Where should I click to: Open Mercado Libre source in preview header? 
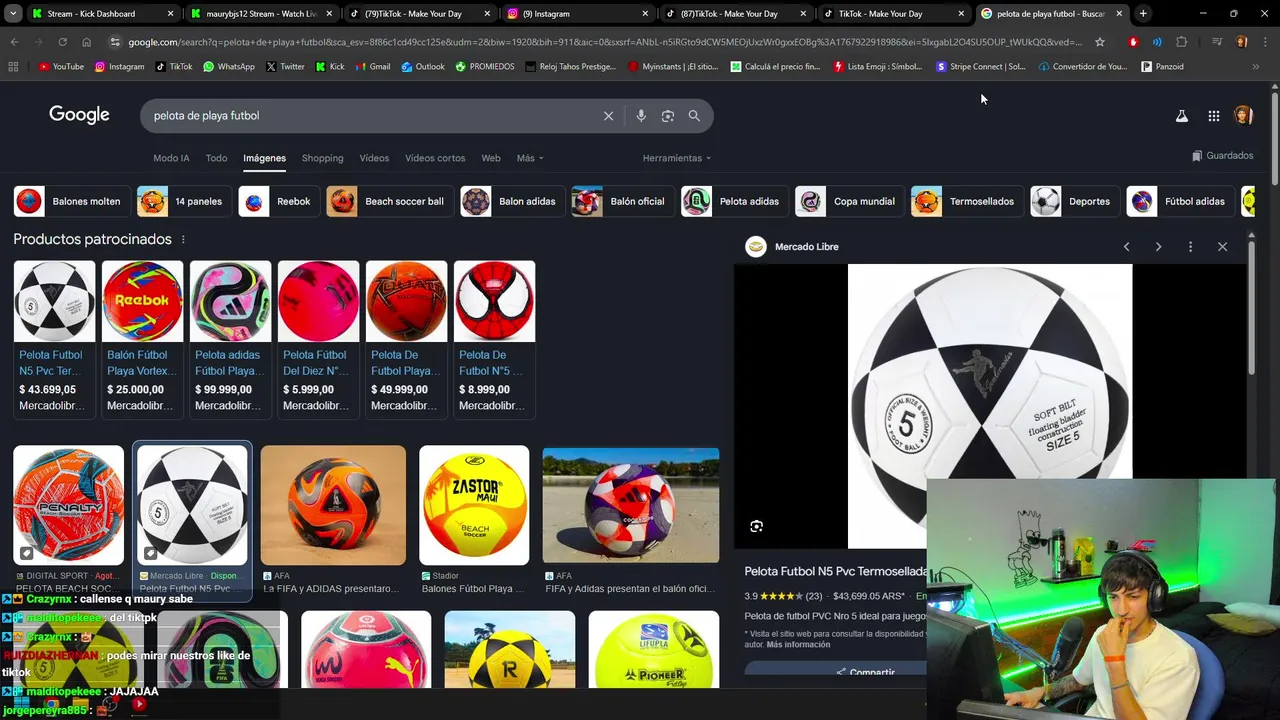pos(793,247)
